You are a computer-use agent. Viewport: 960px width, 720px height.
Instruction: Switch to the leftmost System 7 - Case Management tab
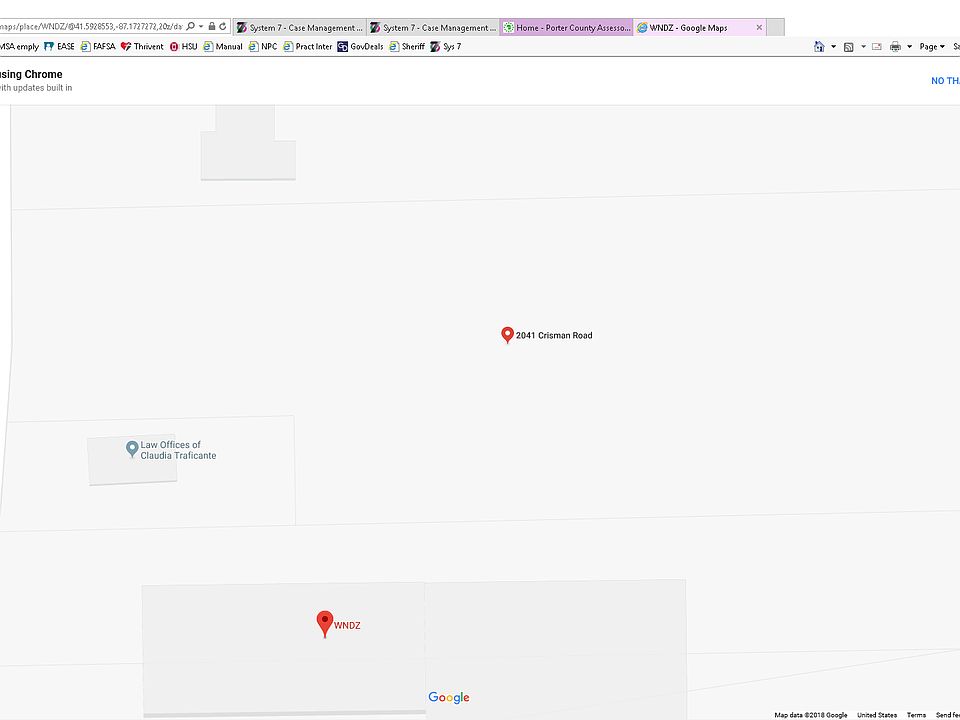[299, 28]
